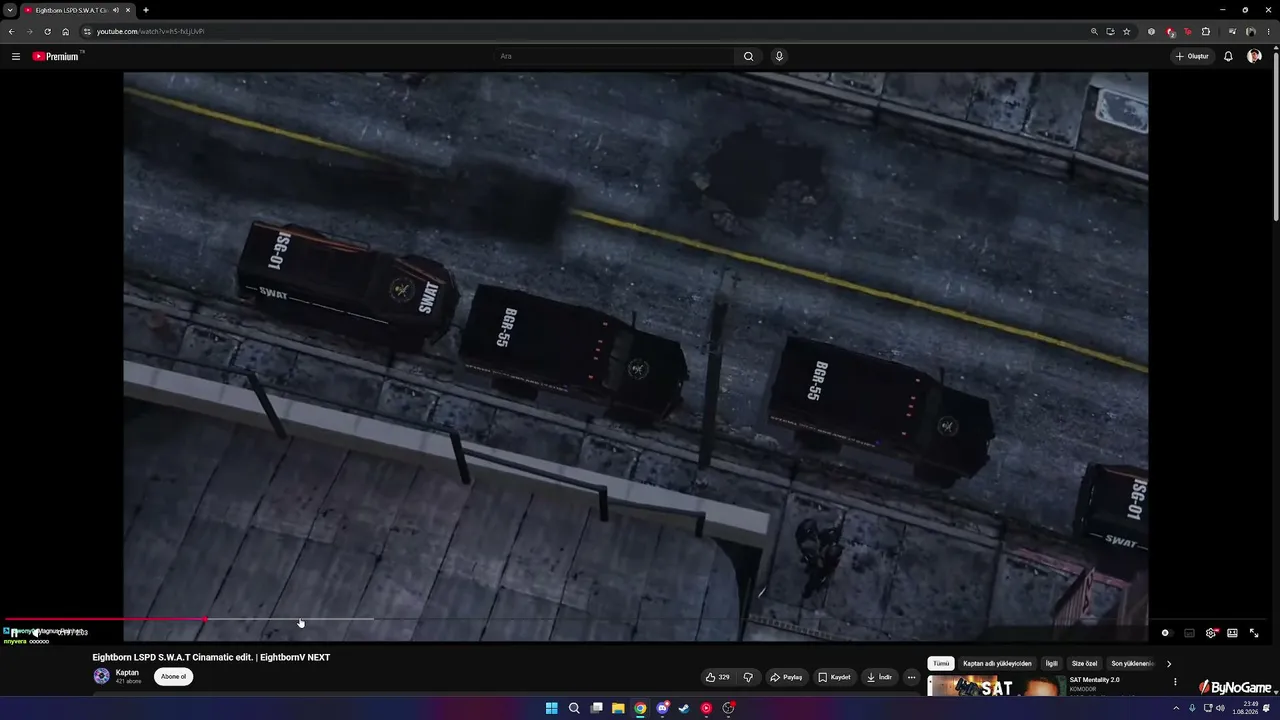Image resolution: width=1280 pixels, height=720 pixels.
Task: Open File Explorer from taskbar
Action: [x=618, y=708]
